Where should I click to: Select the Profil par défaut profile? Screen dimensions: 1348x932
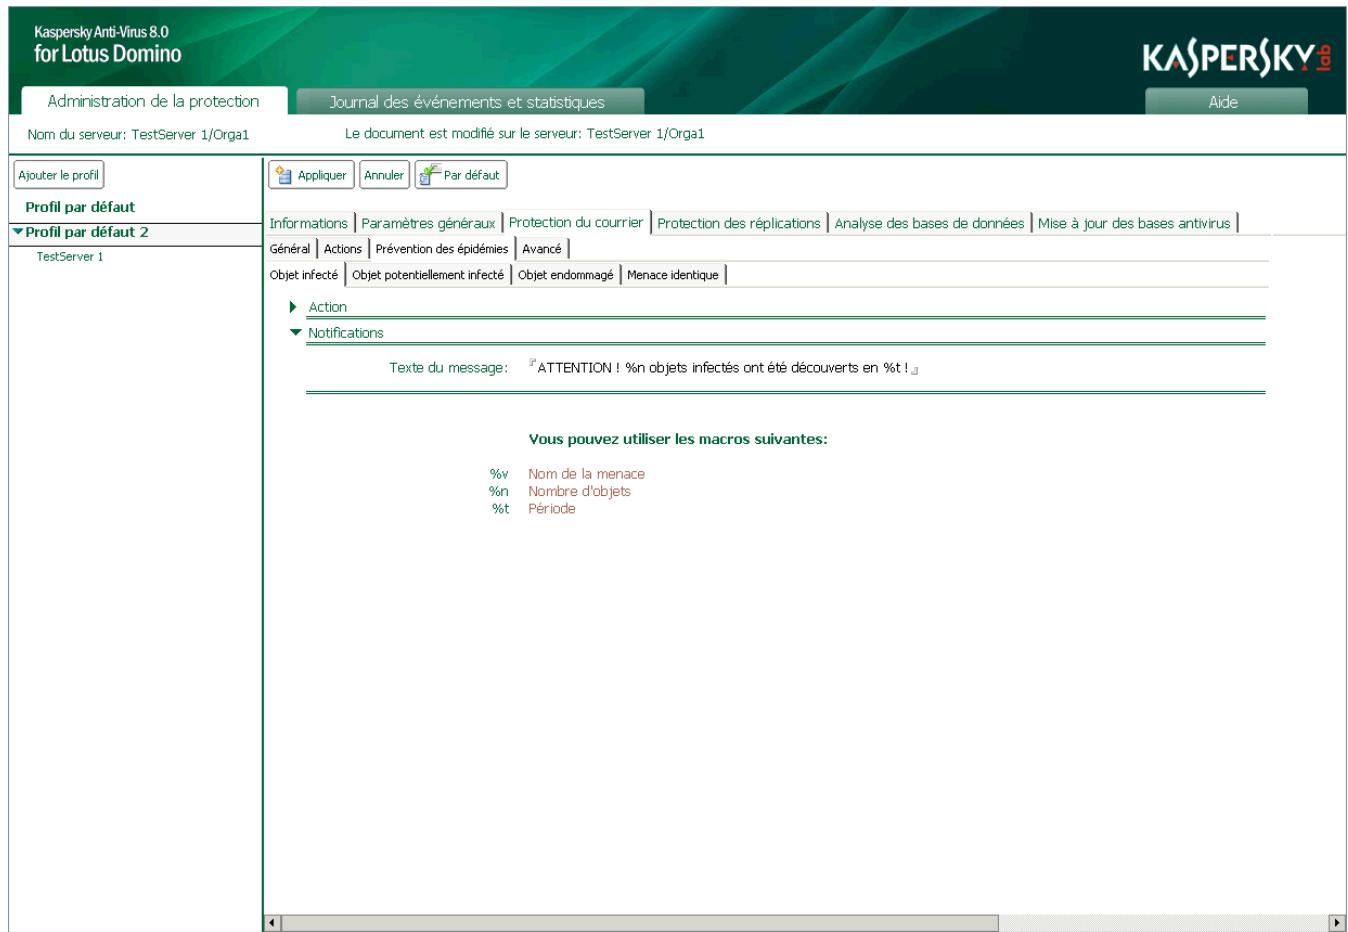pyautogui.click(x=80, y=207)
